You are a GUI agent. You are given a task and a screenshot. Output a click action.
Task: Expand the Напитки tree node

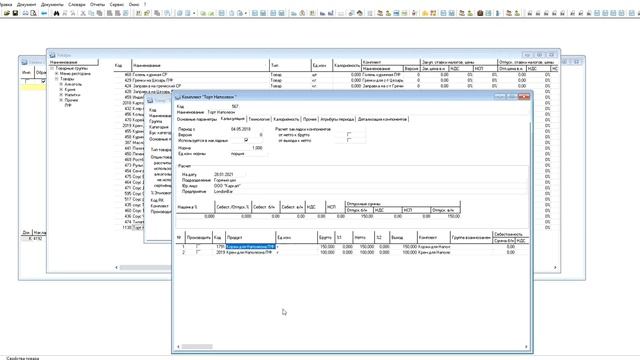[x=61, y=95]
